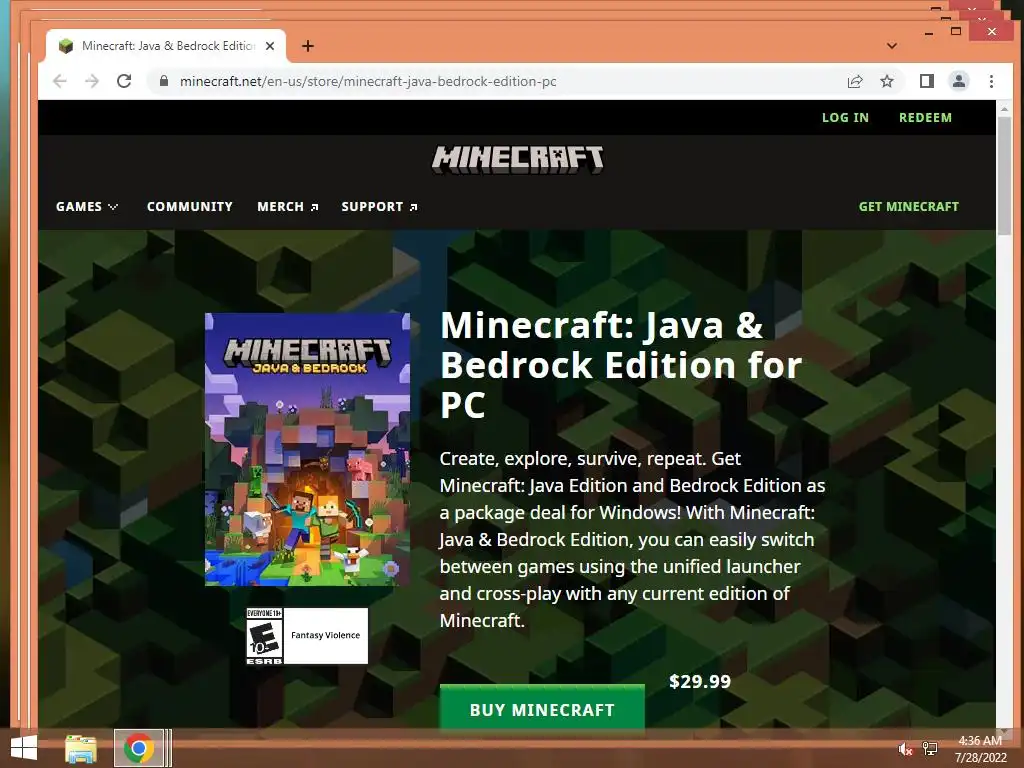This screenshot has width=1024, height=768.
Task: Bookmark this page with the star icon
Action: coord(887,81)
